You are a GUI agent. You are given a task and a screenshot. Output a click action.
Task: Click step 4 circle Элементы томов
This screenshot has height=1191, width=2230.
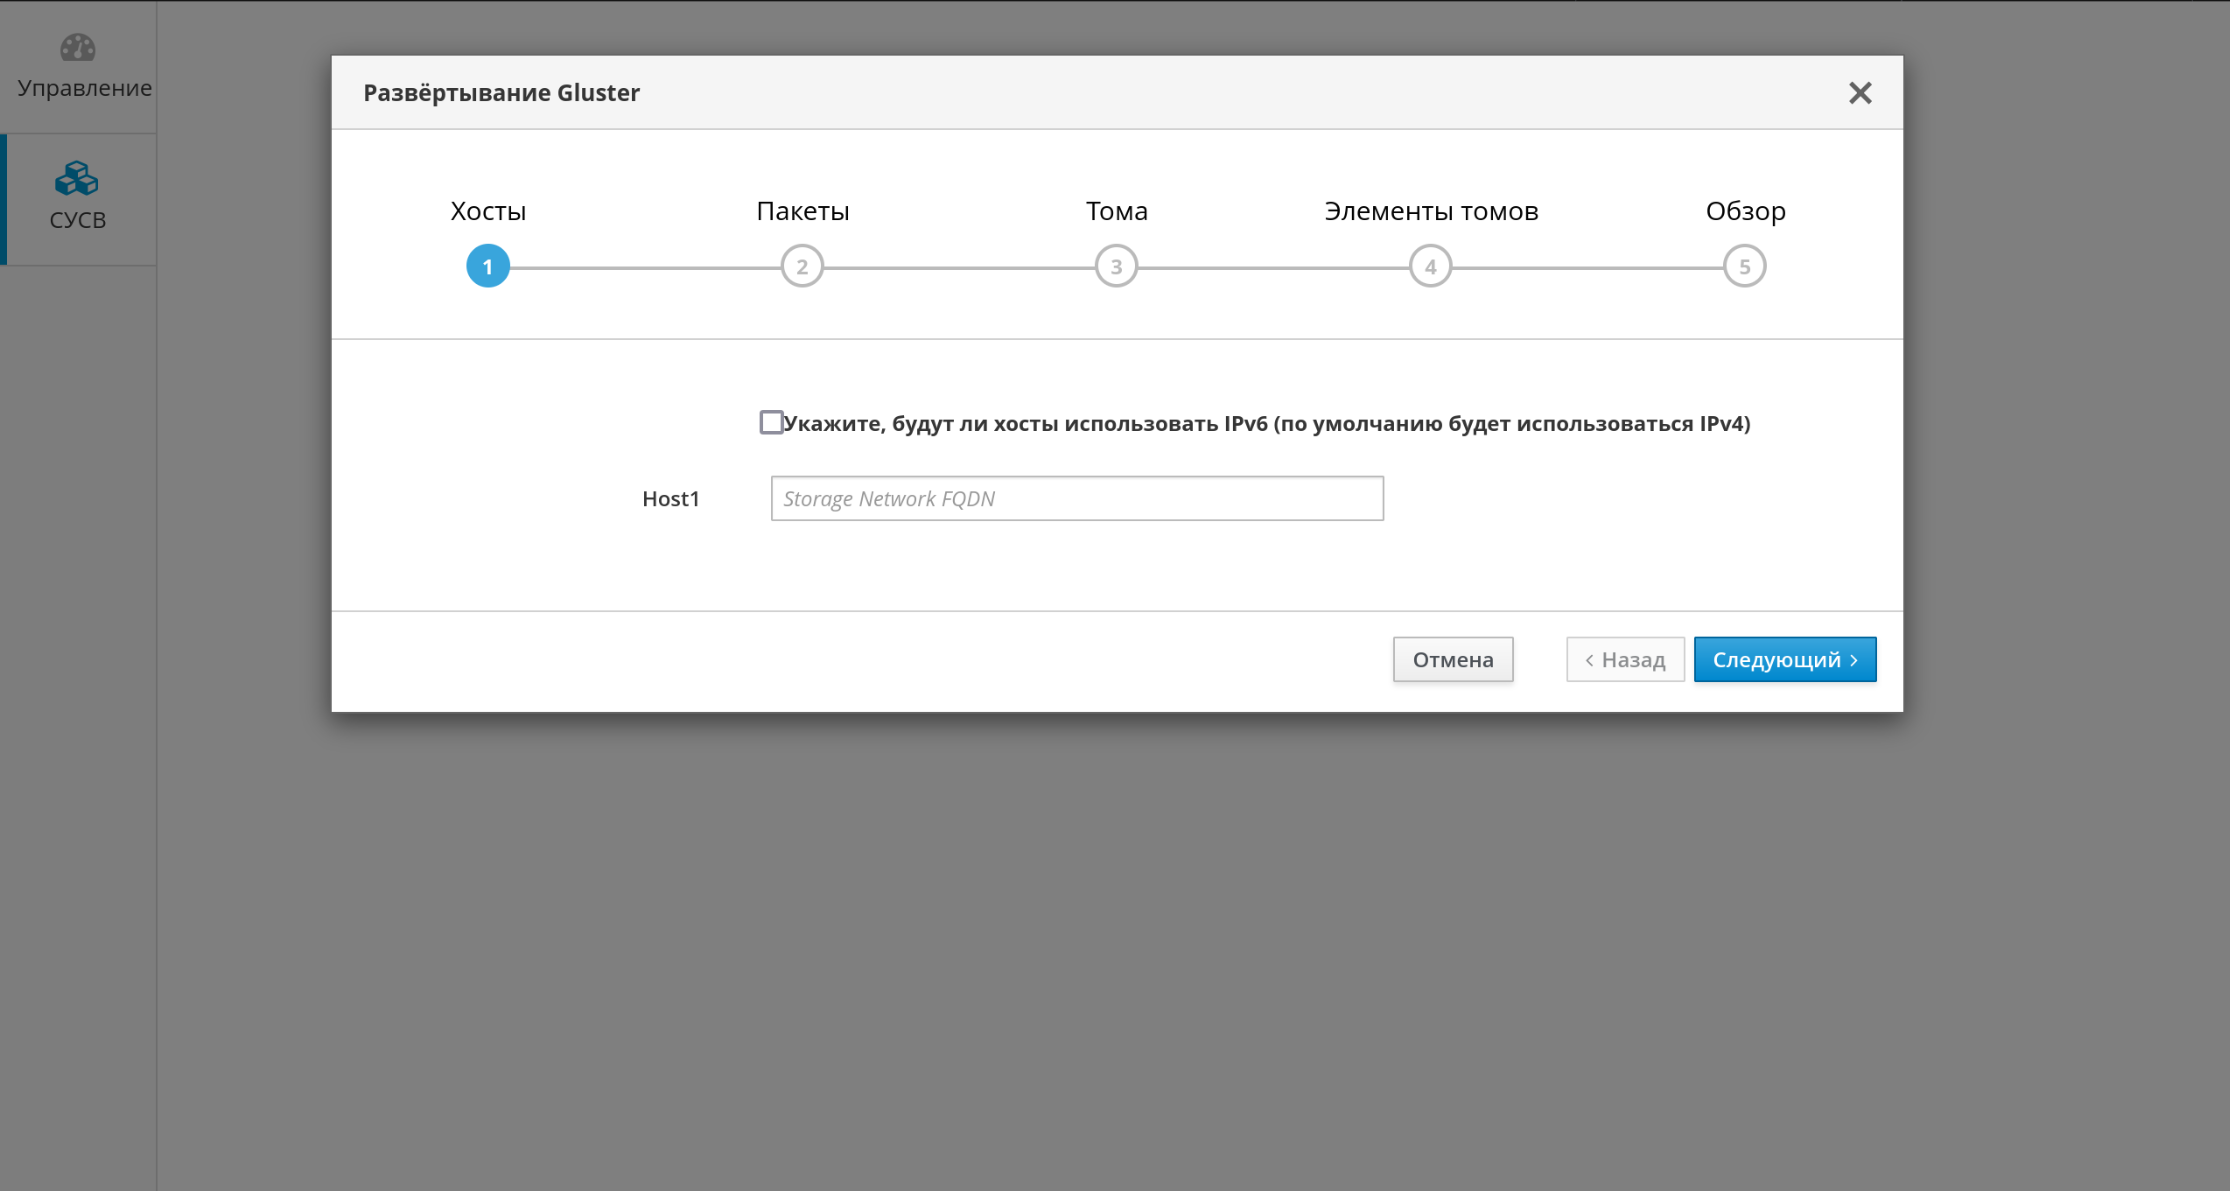pyautogui.click(x=1430, y=267)
